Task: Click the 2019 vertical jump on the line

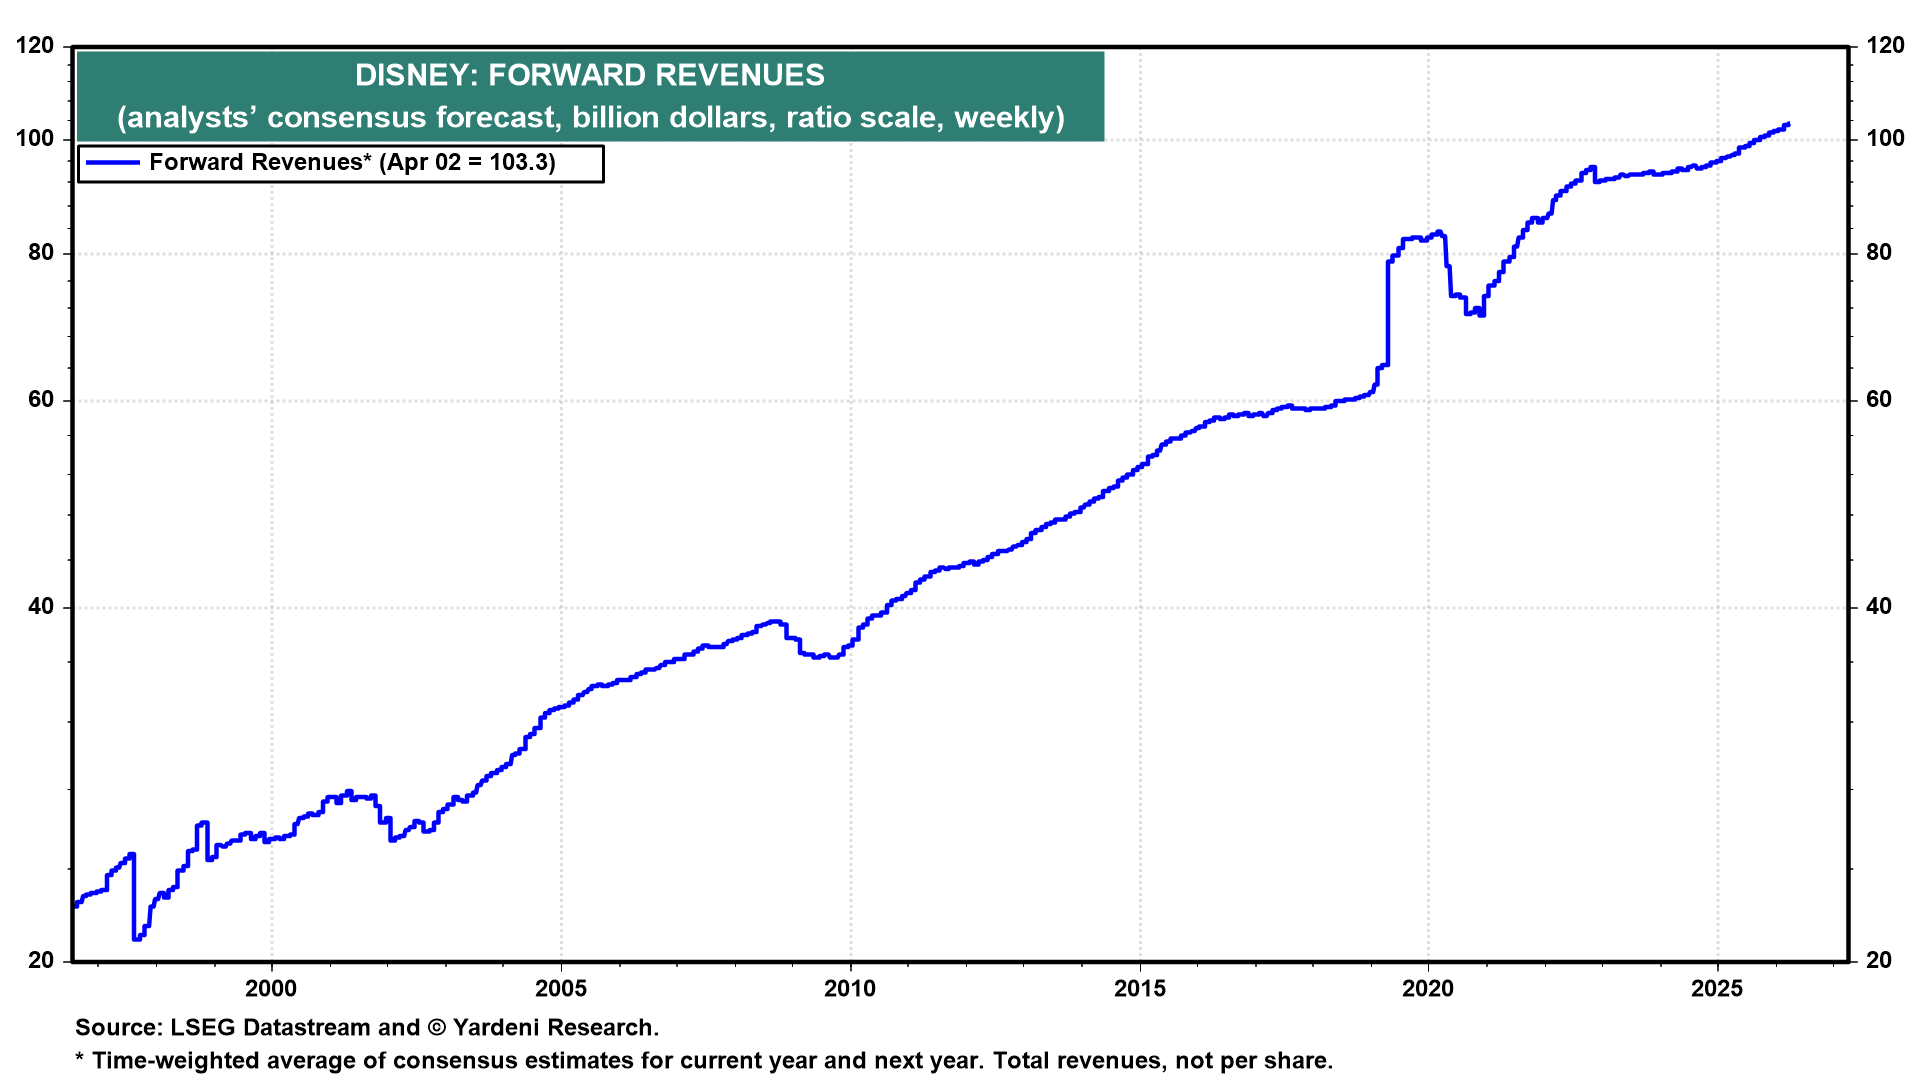Action: 1388,315
